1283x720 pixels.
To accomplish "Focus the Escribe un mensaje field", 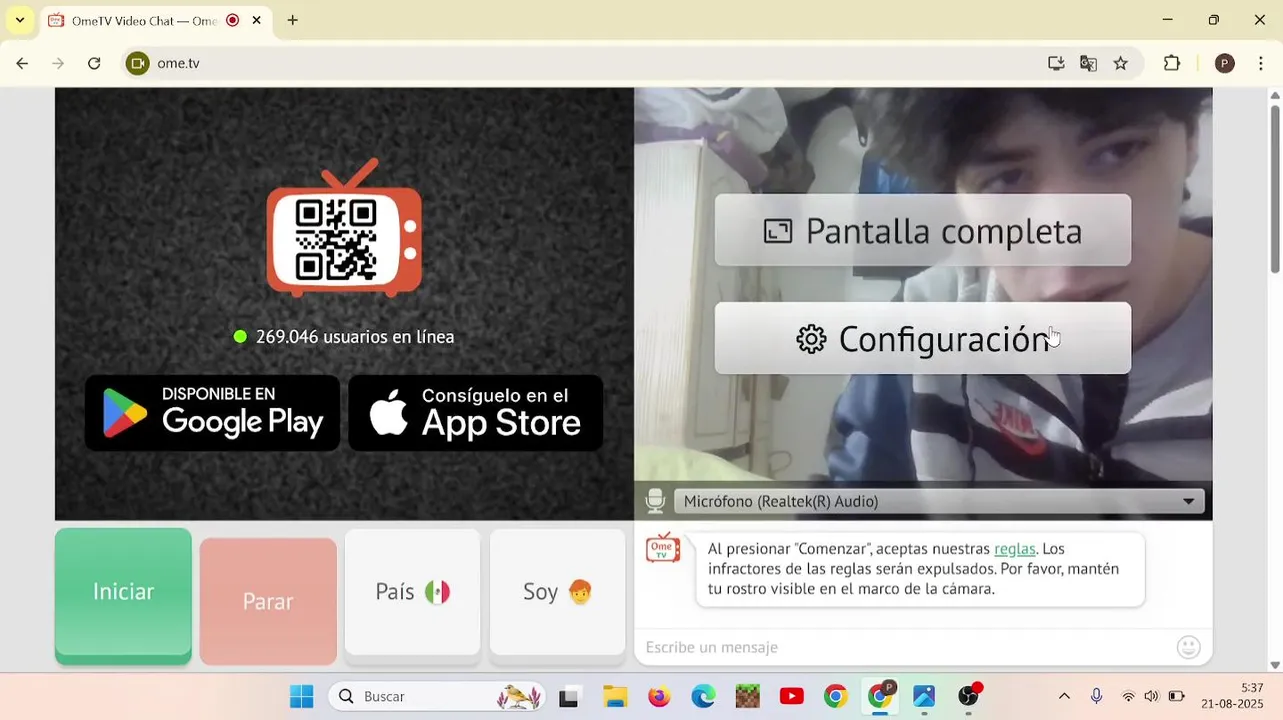I will (905, 647).
